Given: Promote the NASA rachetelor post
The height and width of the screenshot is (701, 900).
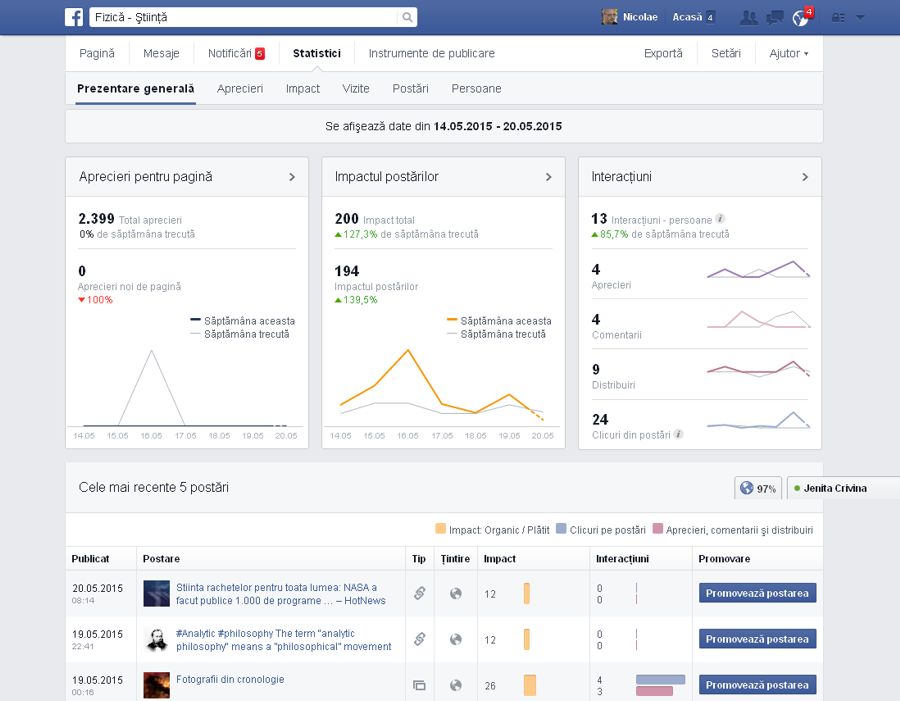Looking at the screenshot, I should click(757, 593).
